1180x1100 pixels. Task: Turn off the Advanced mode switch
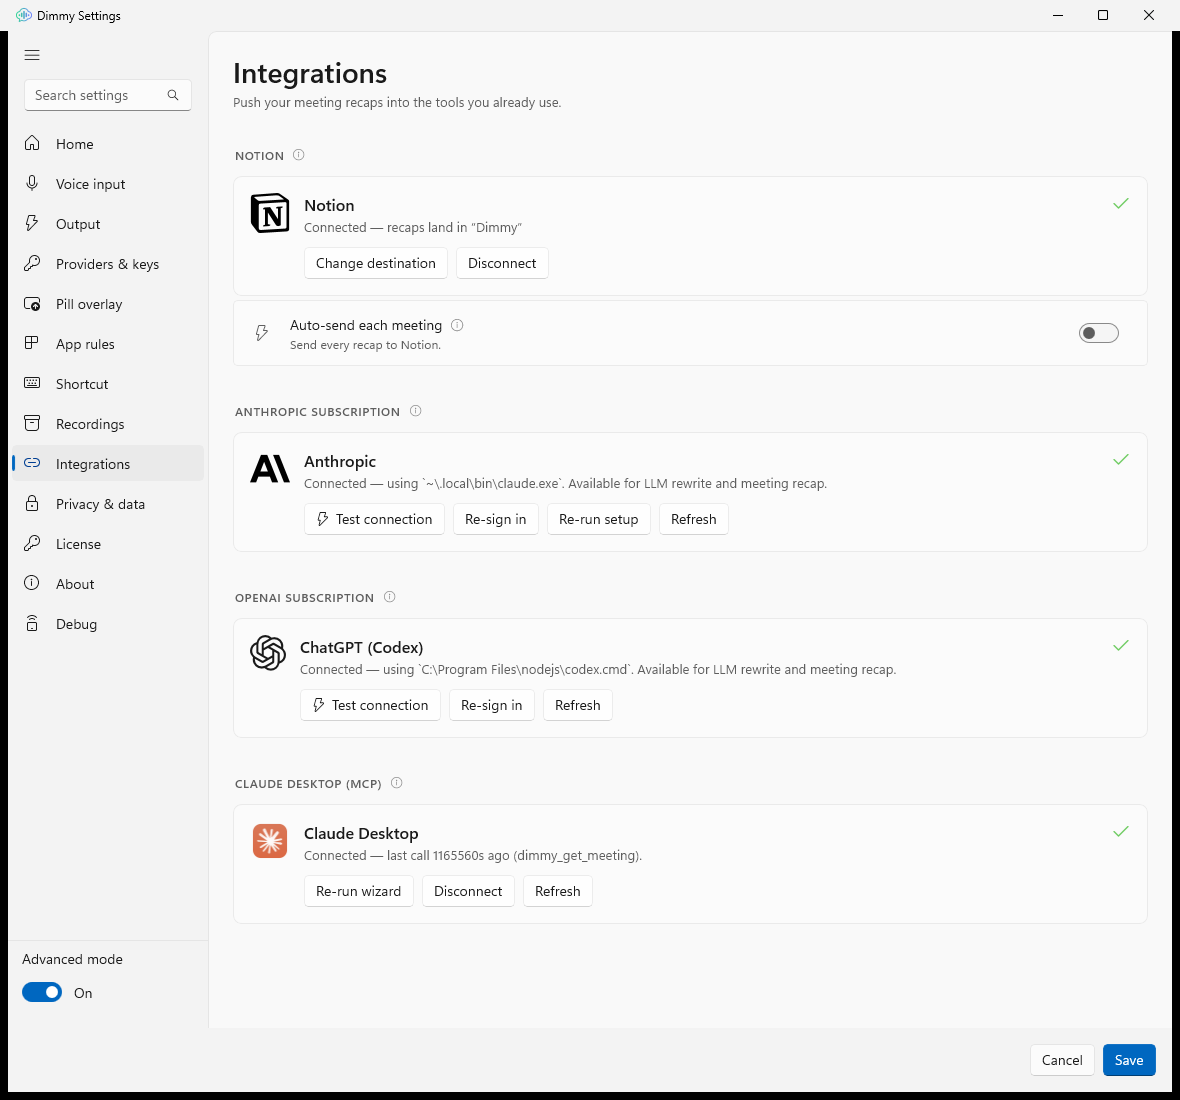[42, 992]
